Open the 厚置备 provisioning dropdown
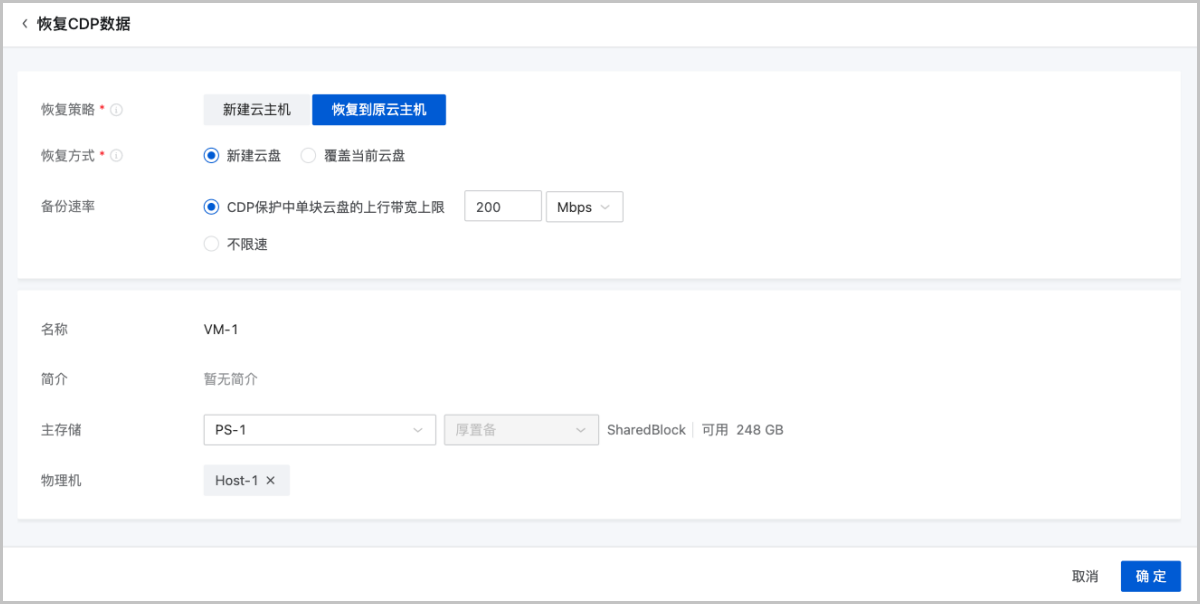Screen dimensions: 1200x604 coord(521,430)
